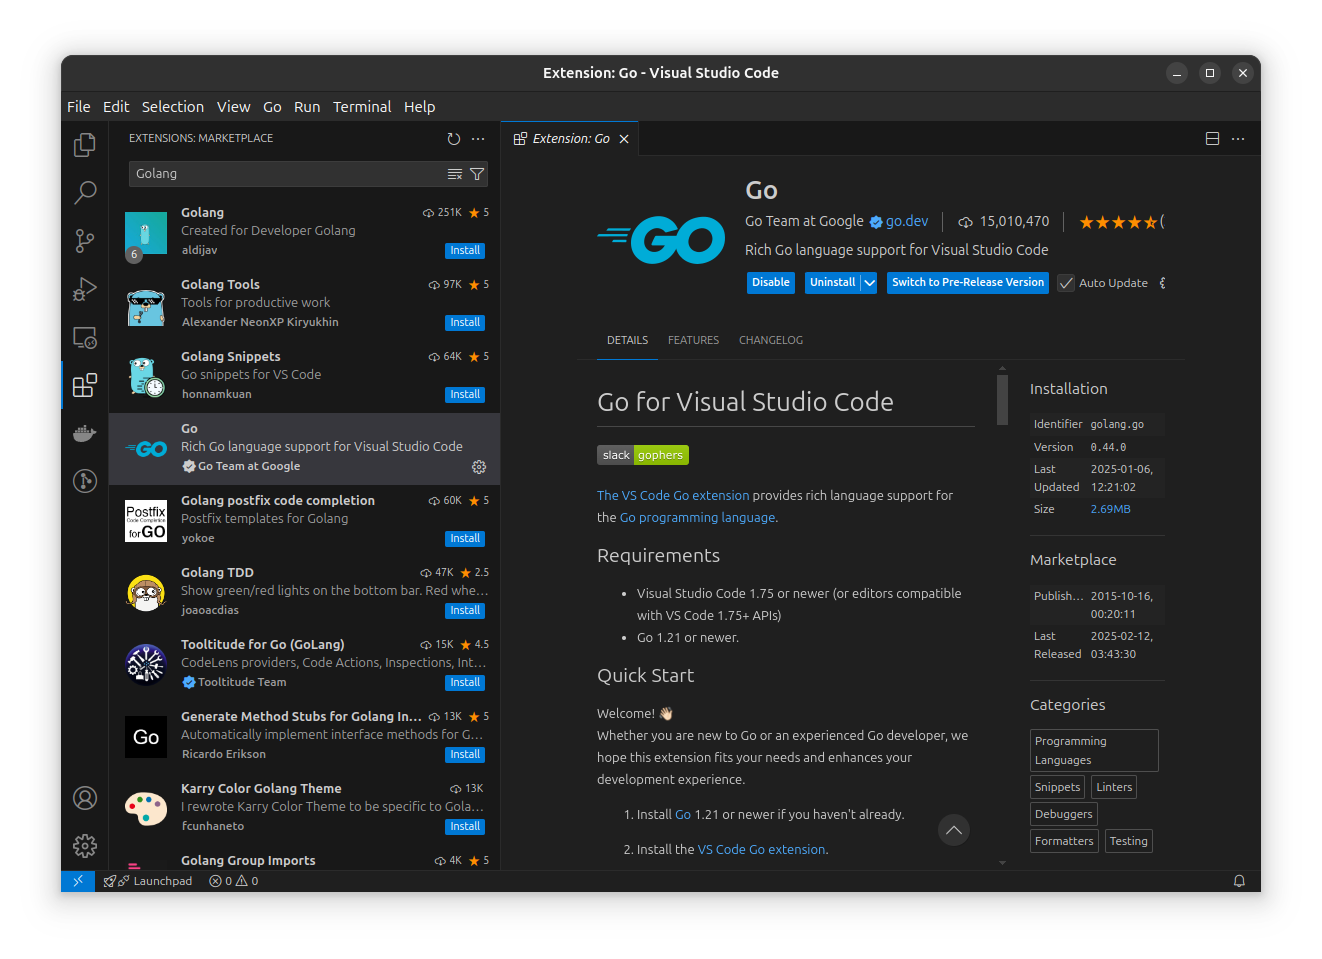Click the Uninstall button

point(833,283)
